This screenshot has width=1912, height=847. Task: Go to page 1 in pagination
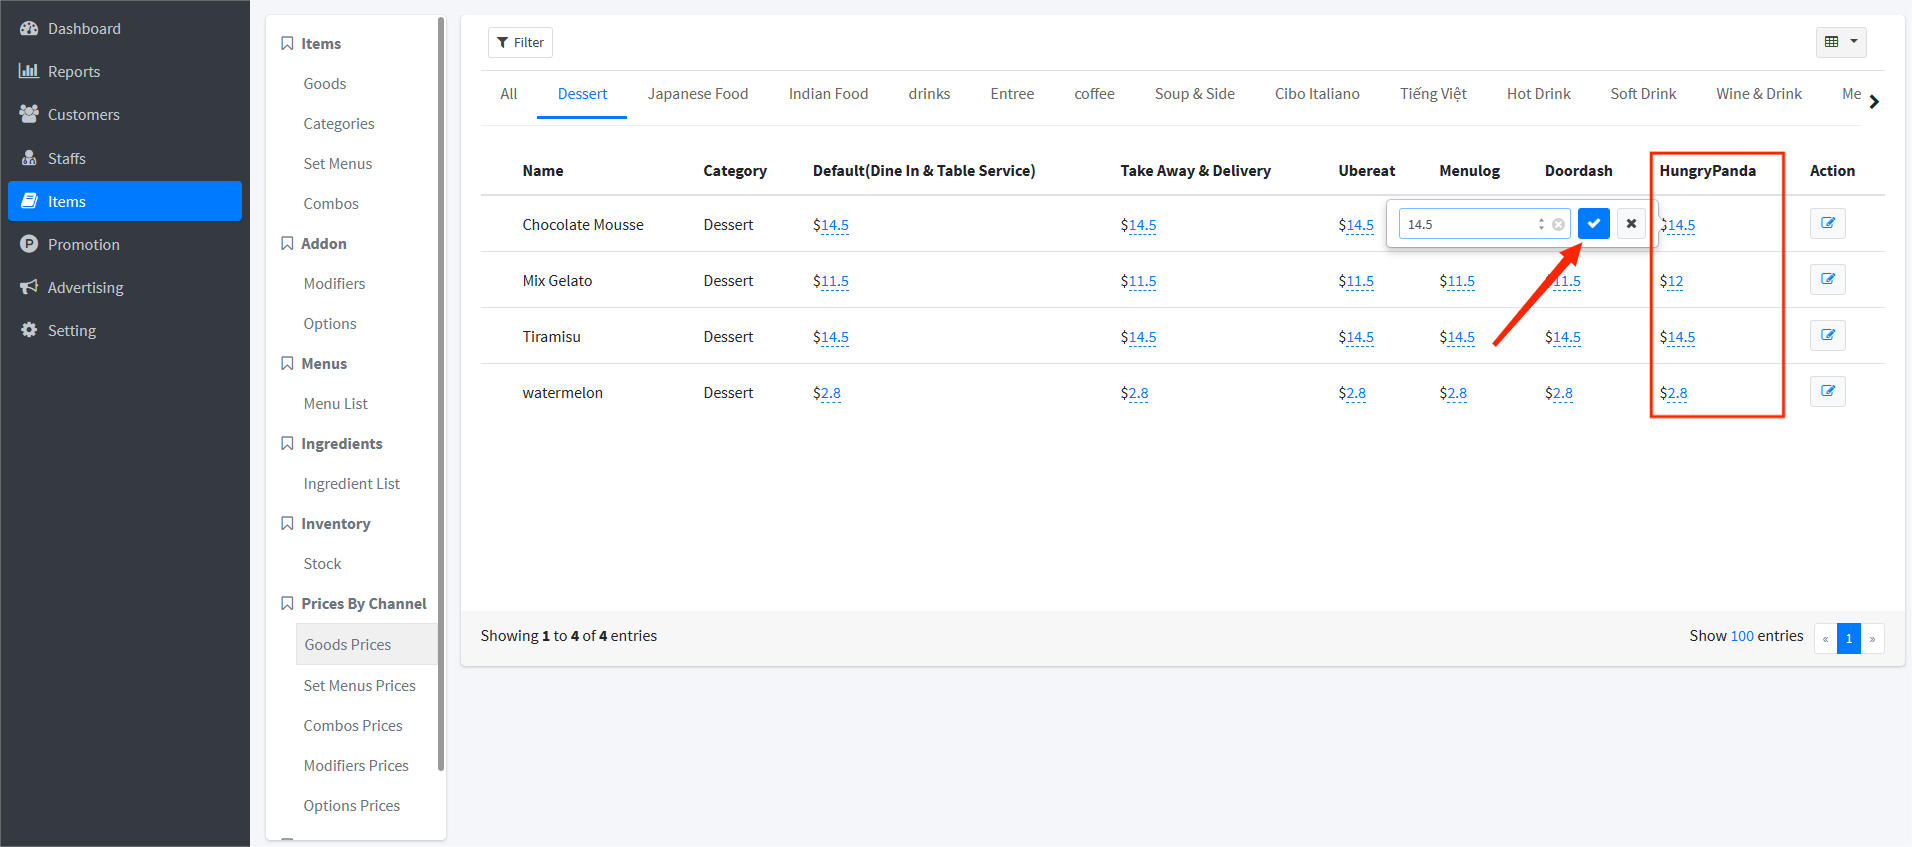1849,638
